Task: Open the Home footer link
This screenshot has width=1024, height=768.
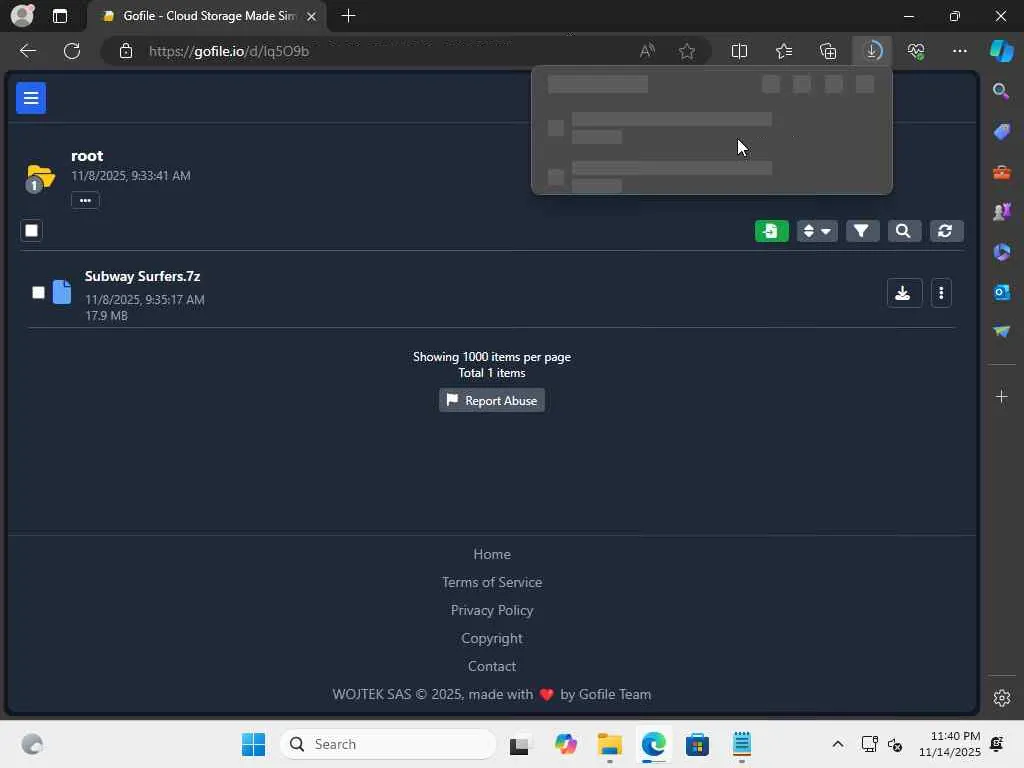Action: pyautogui.click(x=492, y=554)
